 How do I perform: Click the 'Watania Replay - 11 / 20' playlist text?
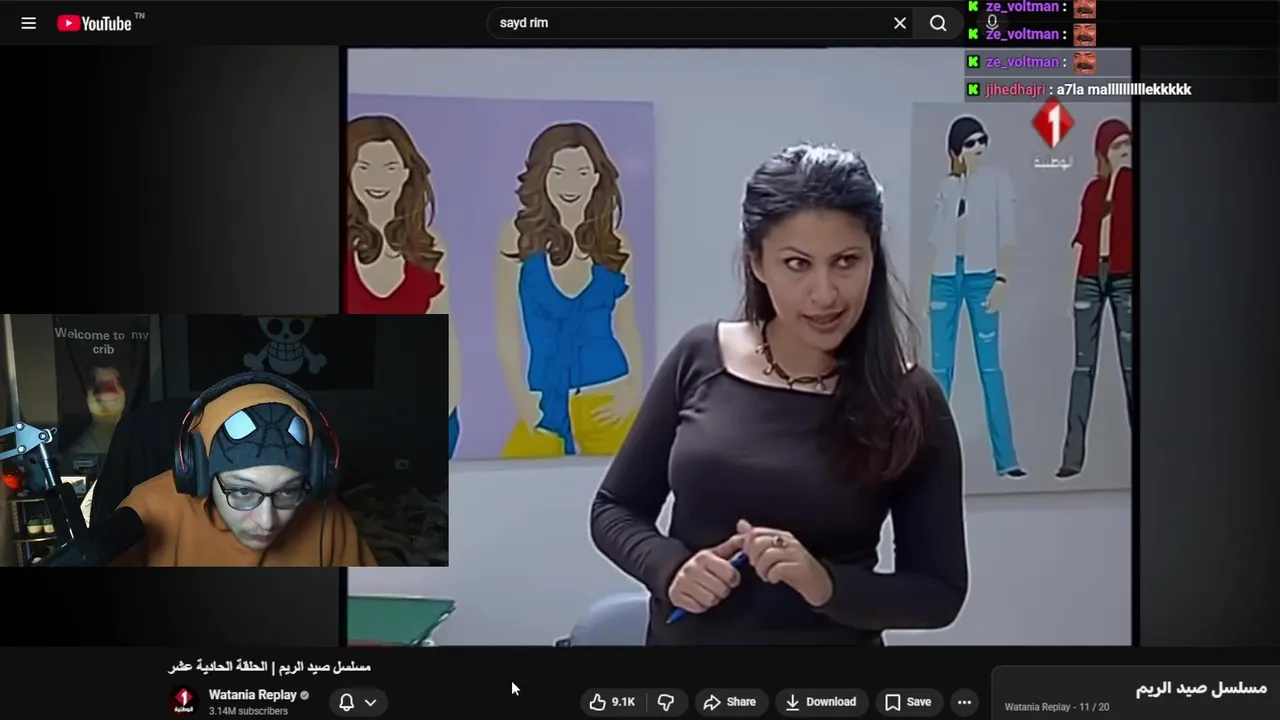coord(1057,707)
